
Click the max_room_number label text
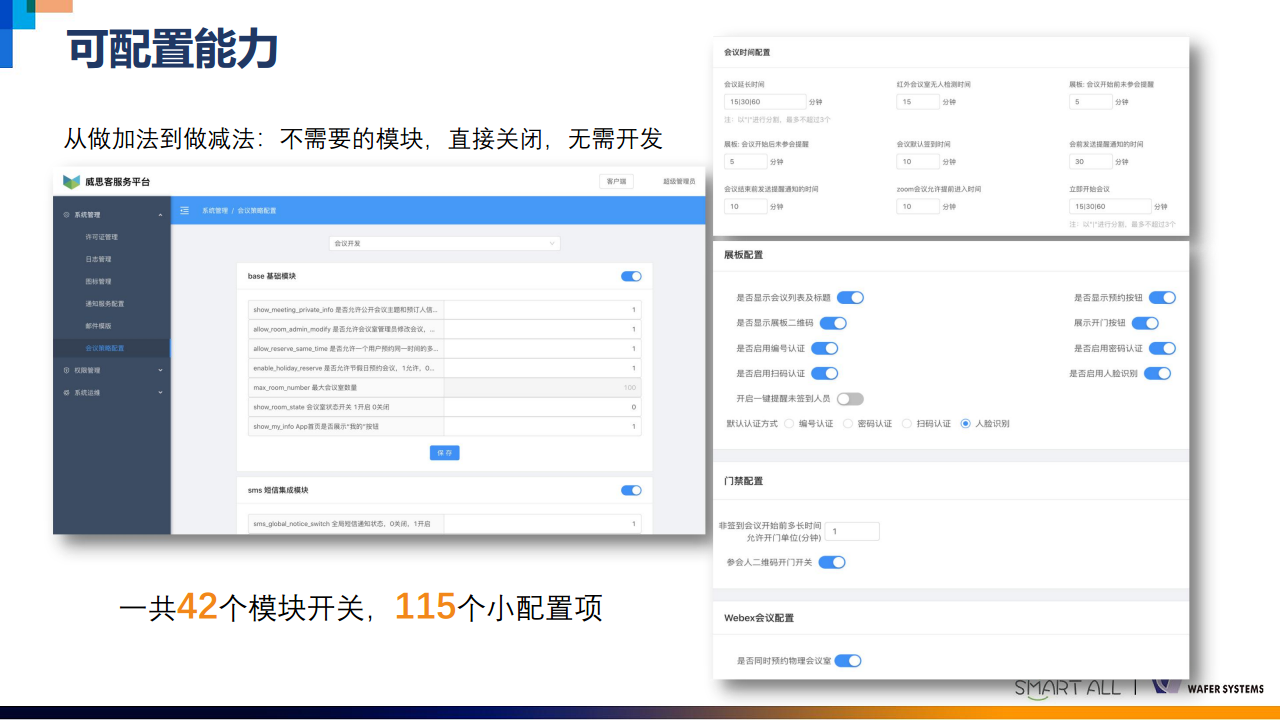click(x=304, y=388)
